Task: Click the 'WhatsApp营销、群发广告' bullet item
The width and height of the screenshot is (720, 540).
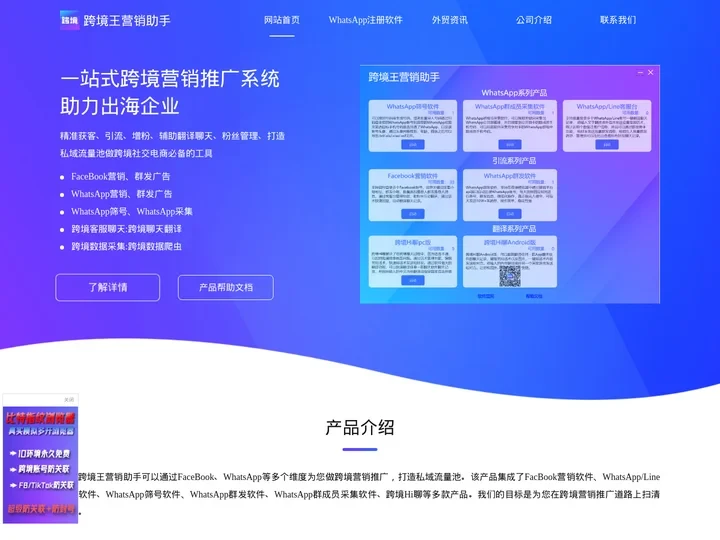Action: (121, 194)
